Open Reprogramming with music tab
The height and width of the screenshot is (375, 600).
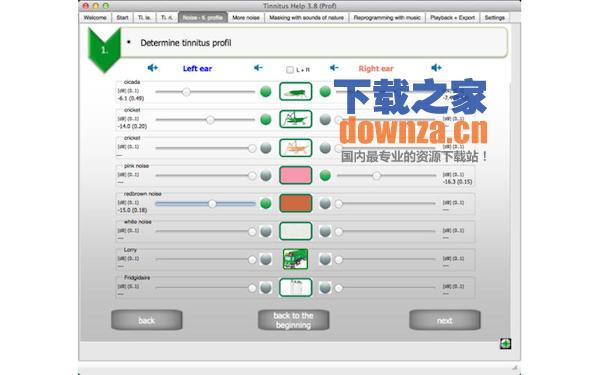pos(387,18)
